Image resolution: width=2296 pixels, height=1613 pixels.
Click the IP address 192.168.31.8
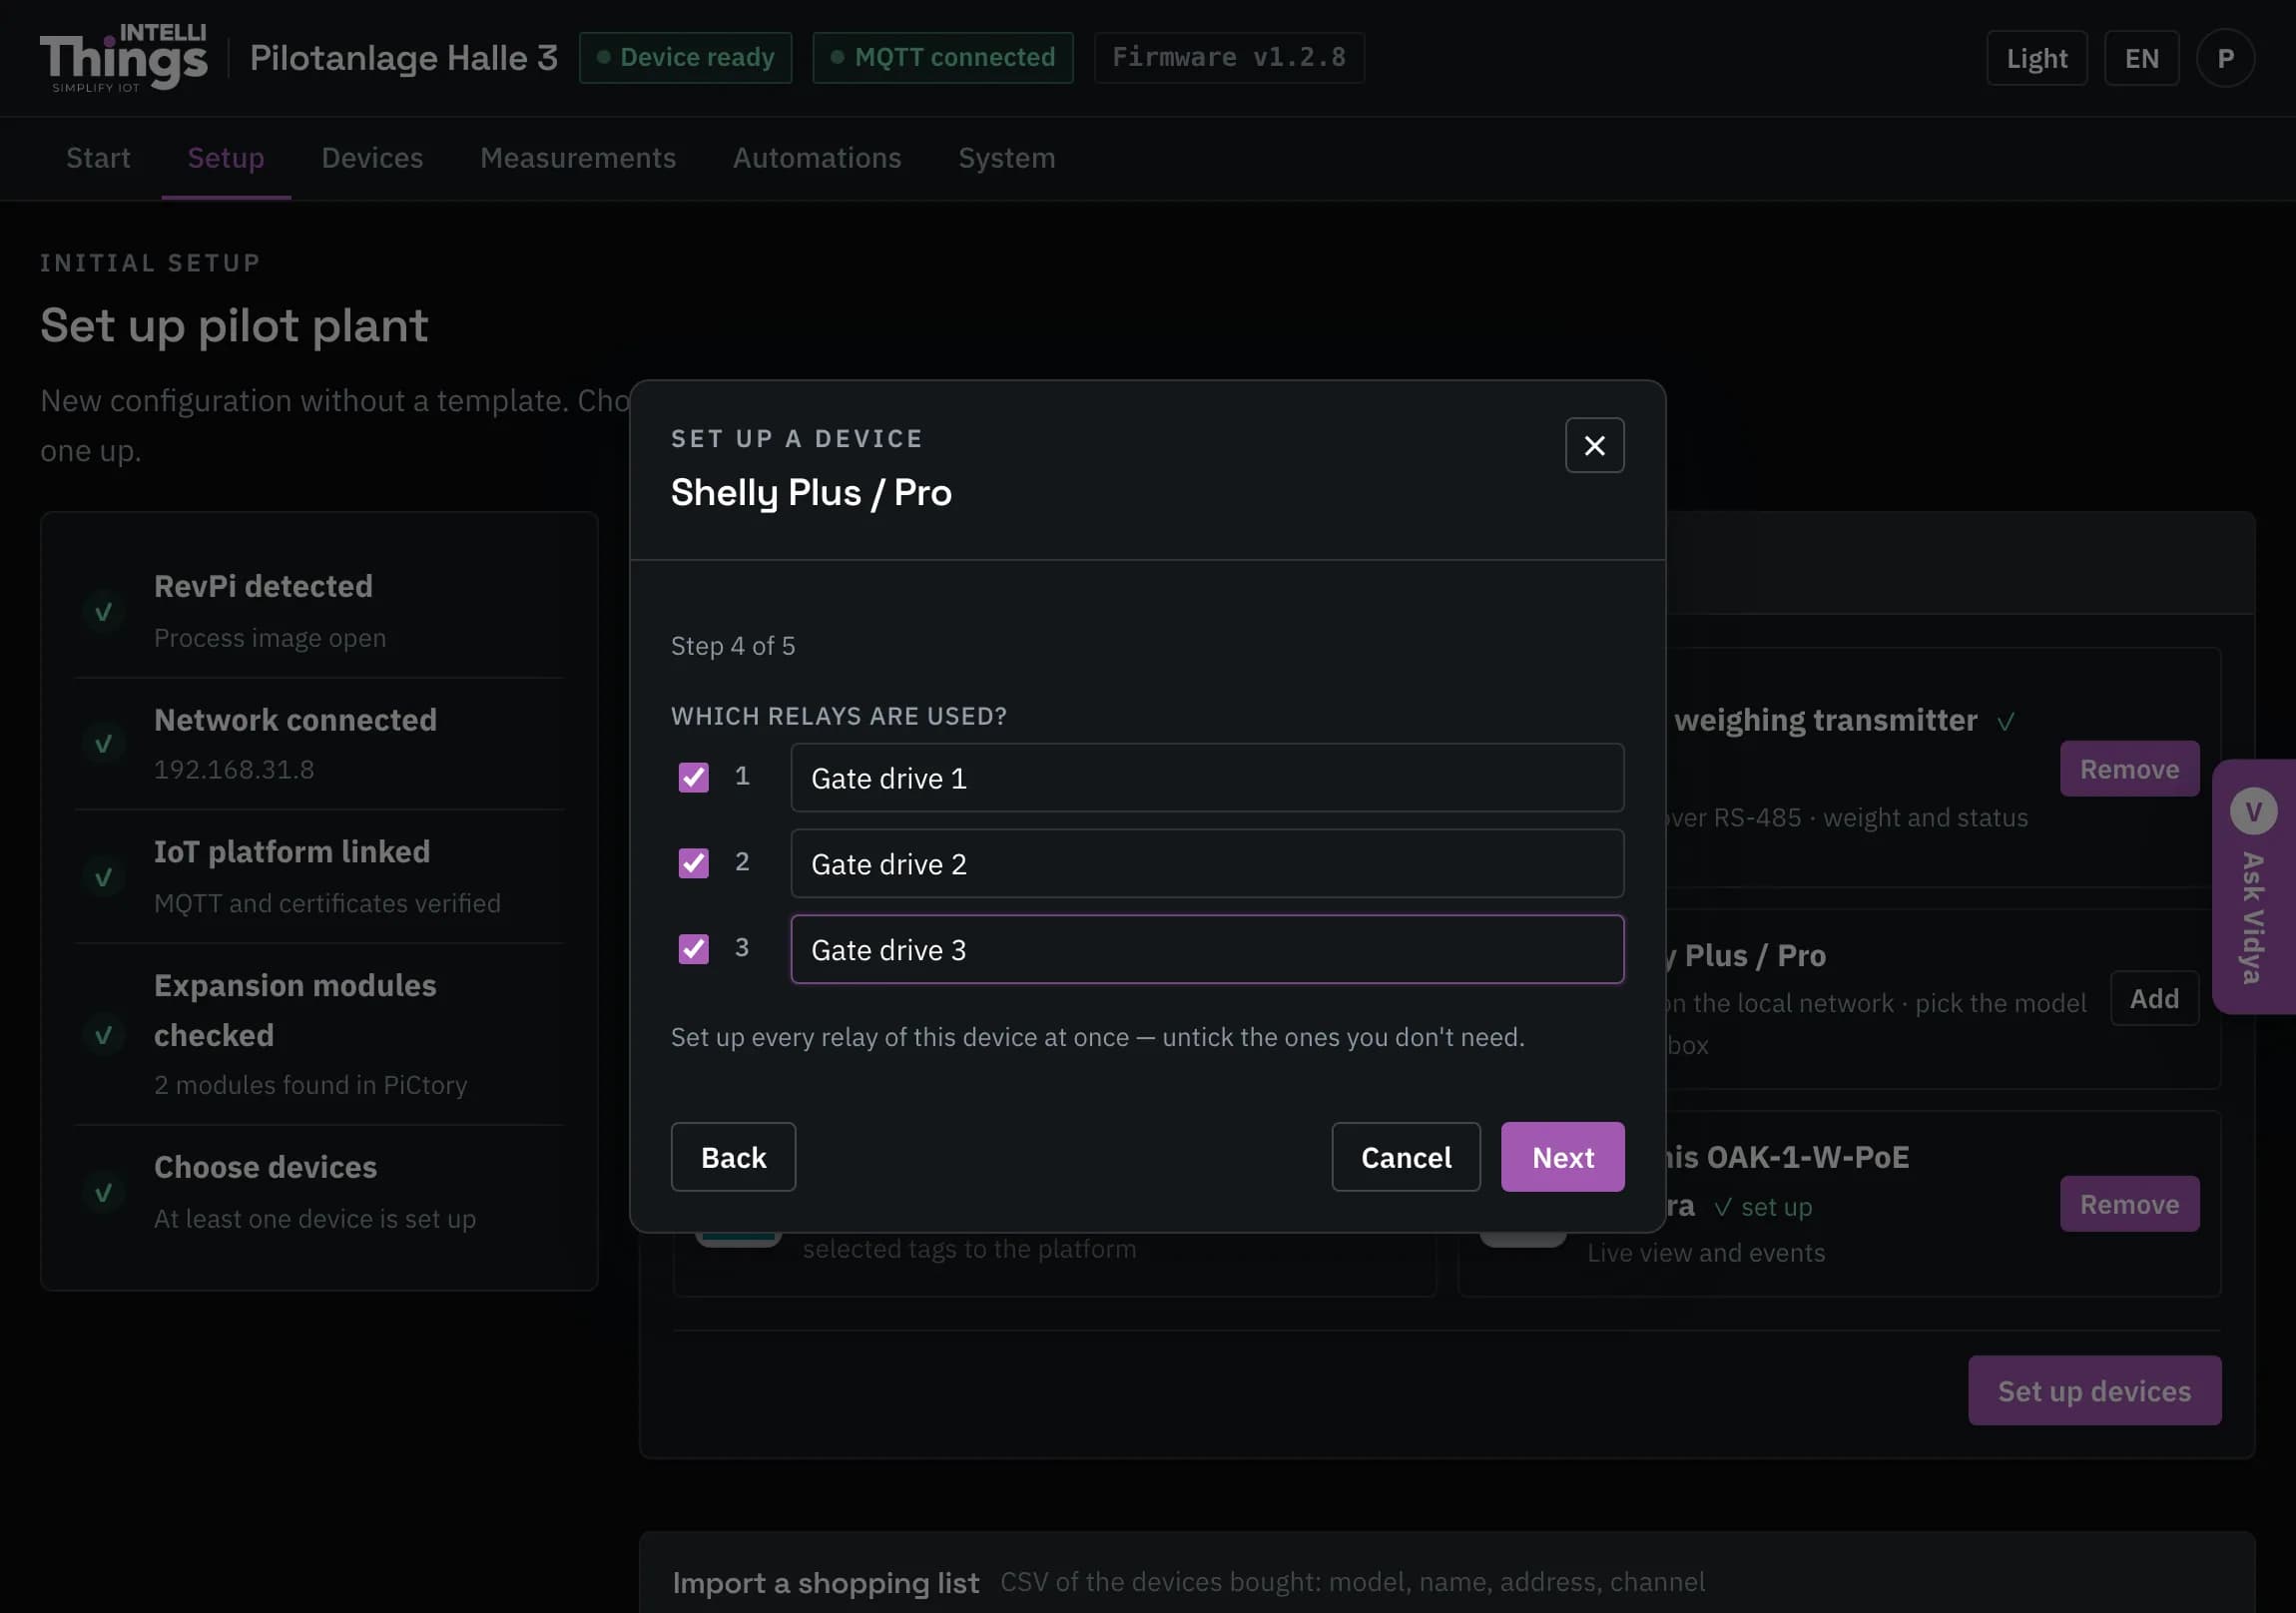[234, 769]
